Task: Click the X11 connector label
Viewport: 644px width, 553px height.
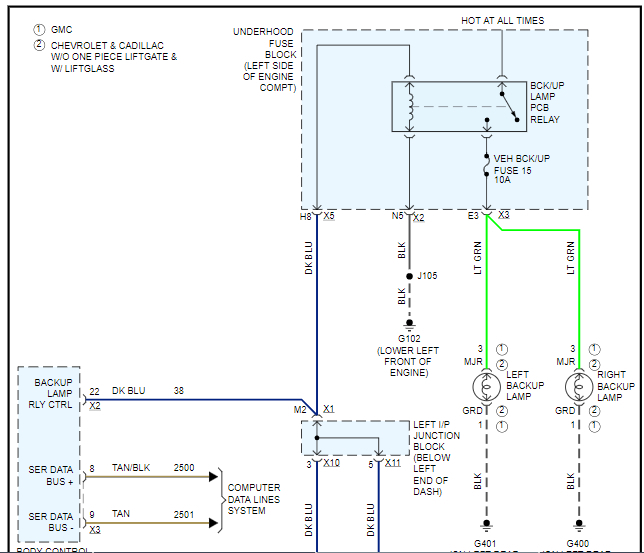Action: [x=393, y=463]
